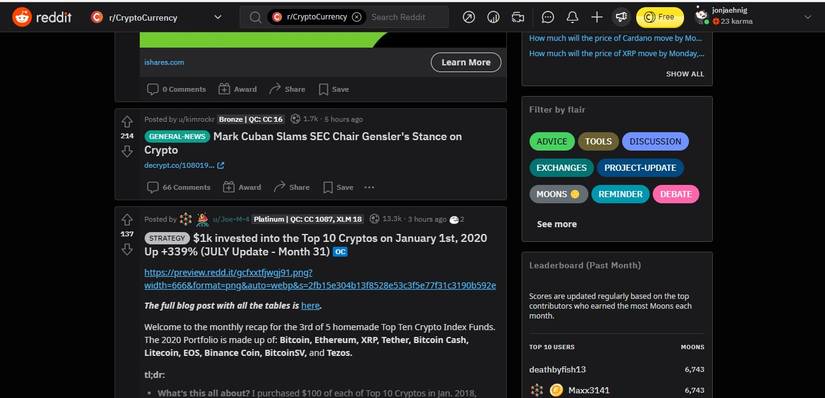Award the Mark Cuban post
Screen dimensions: 825x398
click(242, 187)
